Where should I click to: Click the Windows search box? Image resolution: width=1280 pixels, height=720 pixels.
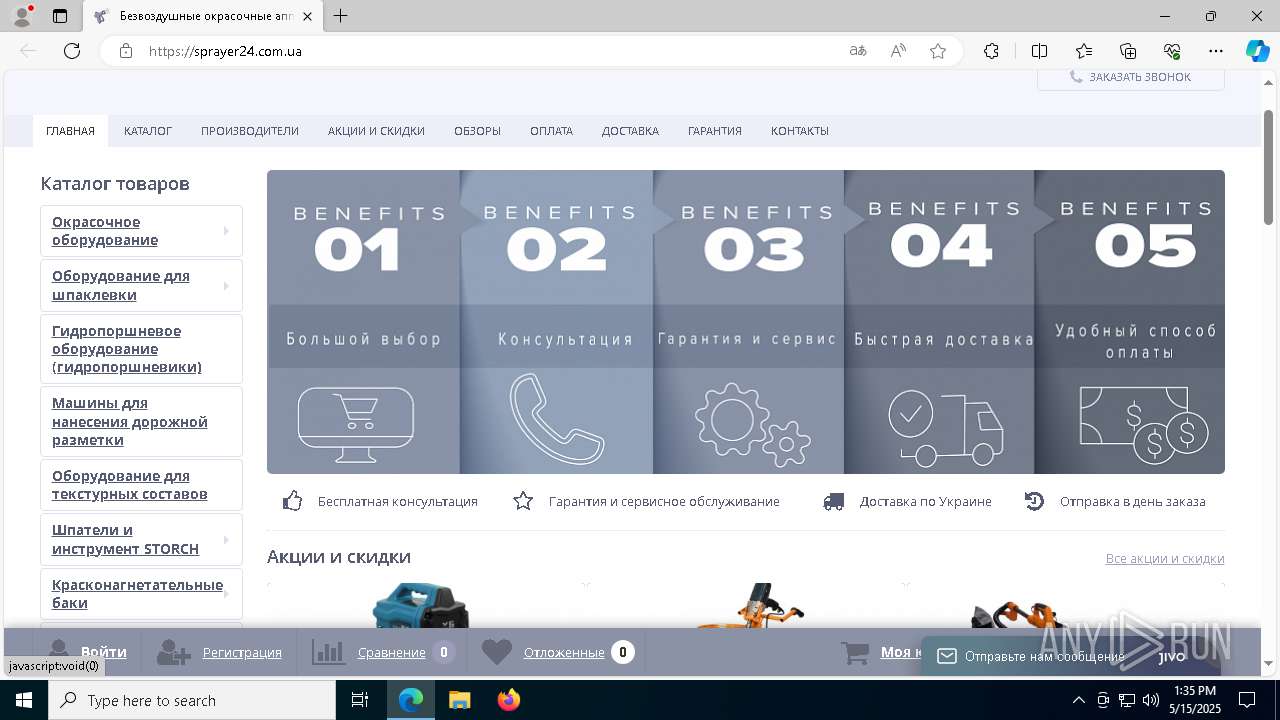[192, 700]
